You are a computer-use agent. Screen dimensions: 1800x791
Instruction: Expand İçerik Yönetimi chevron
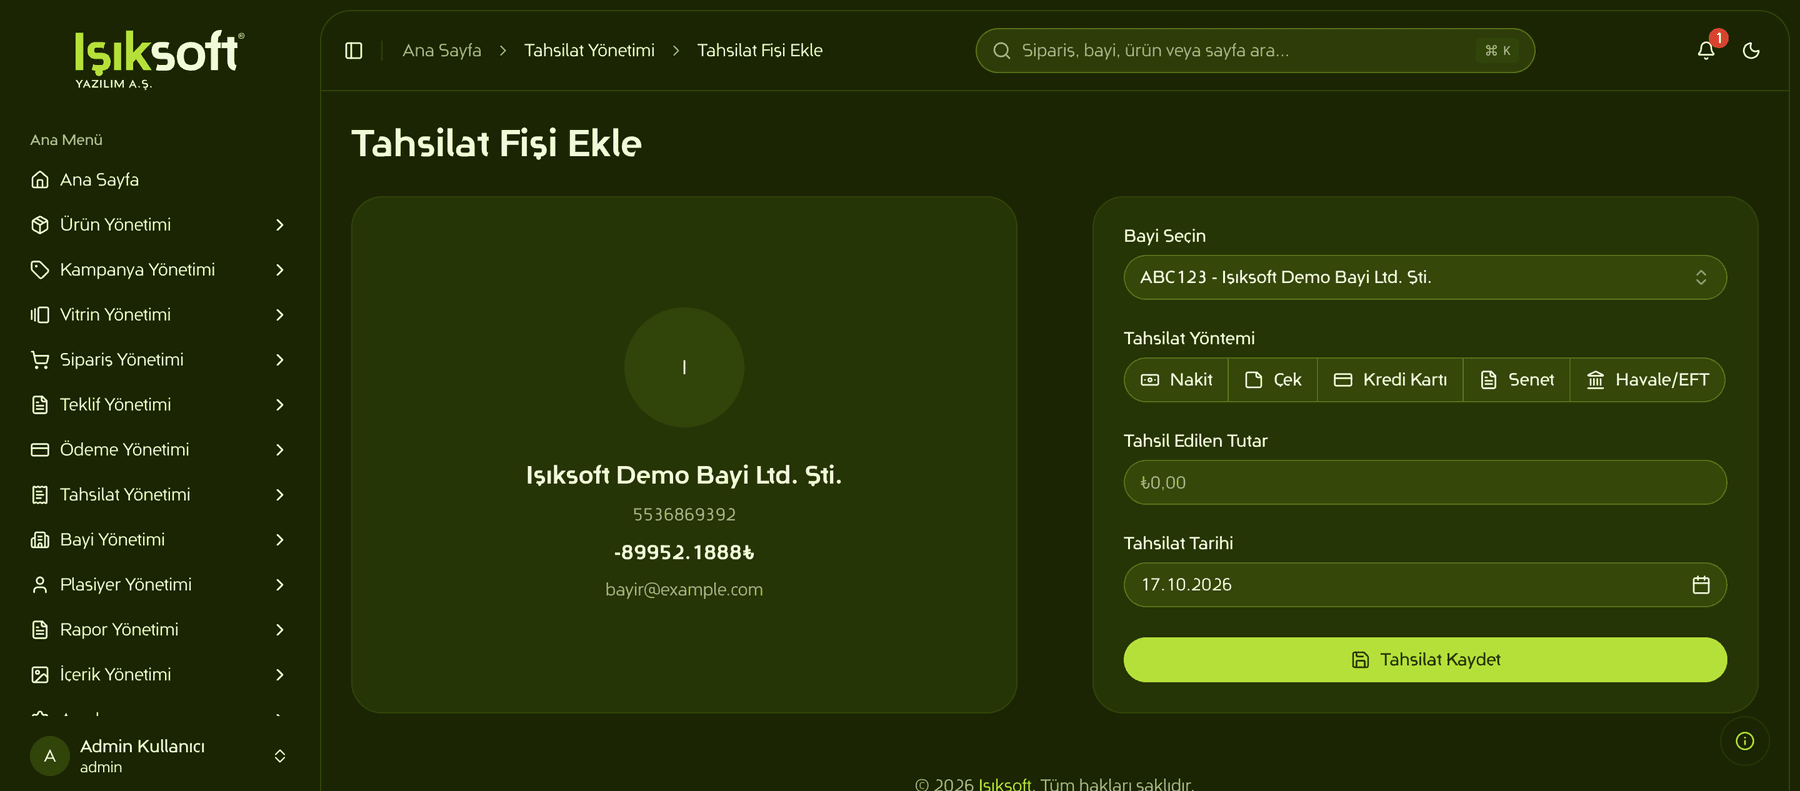(x=280, y=675)
